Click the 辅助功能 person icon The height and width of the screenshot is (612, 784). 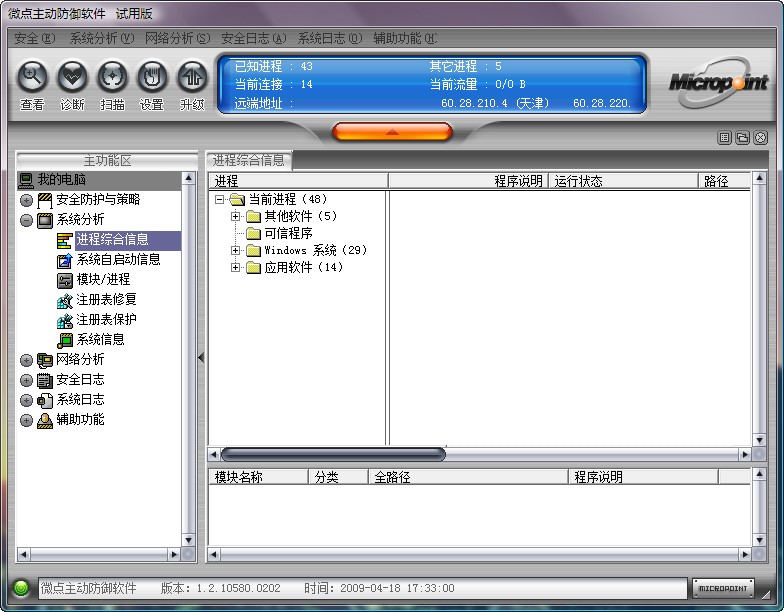[44, 420]
